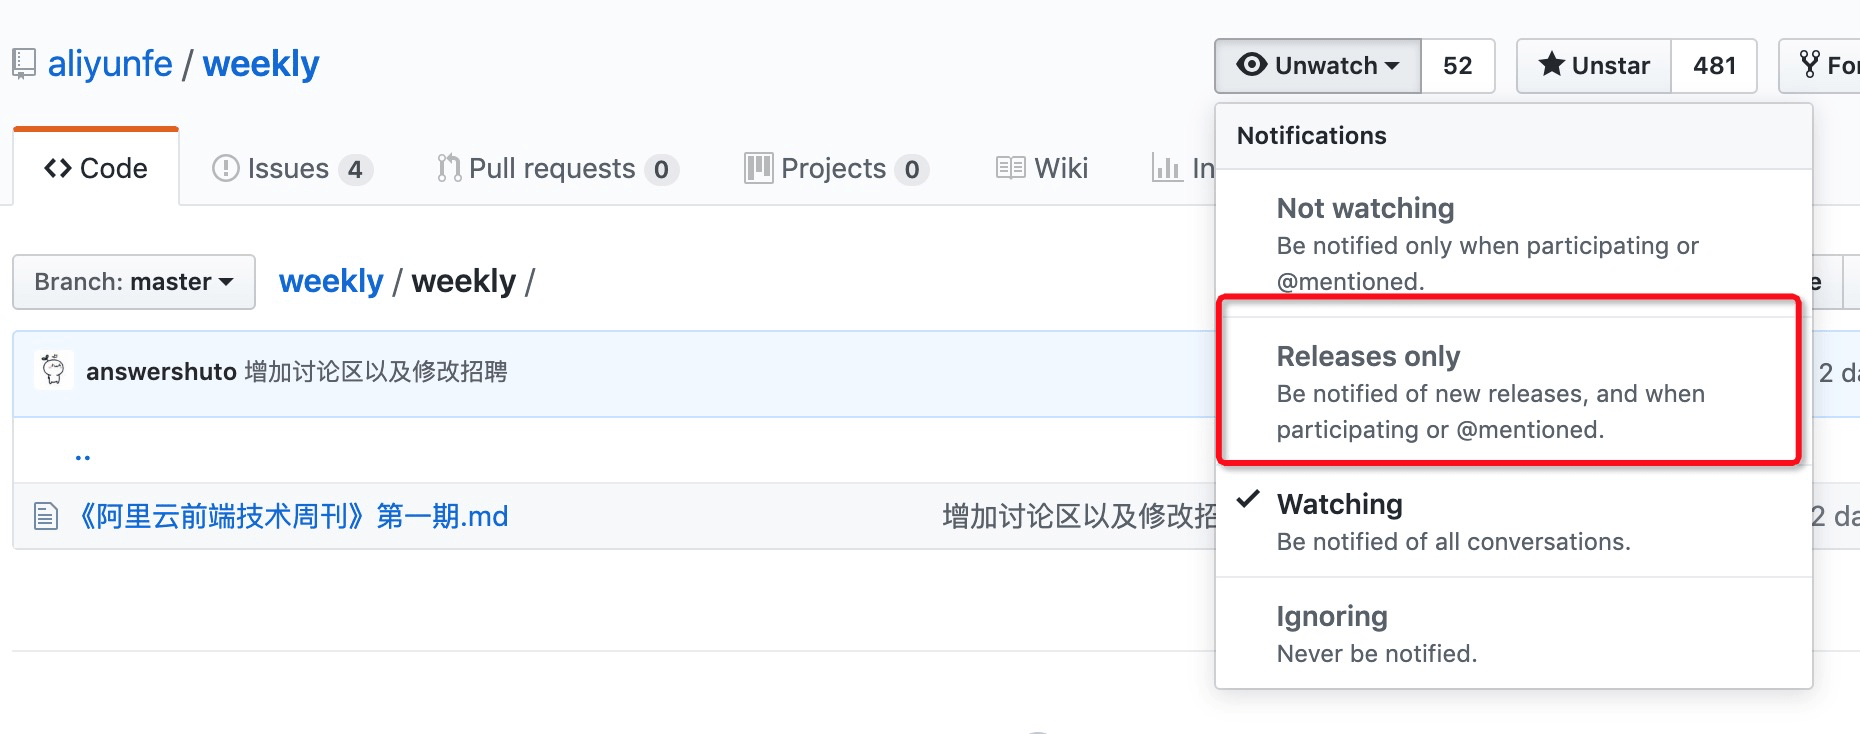This screenshot has height=734, width=1860.
Task: Open the Branch: master dropdown
Action: coord(134,282)
